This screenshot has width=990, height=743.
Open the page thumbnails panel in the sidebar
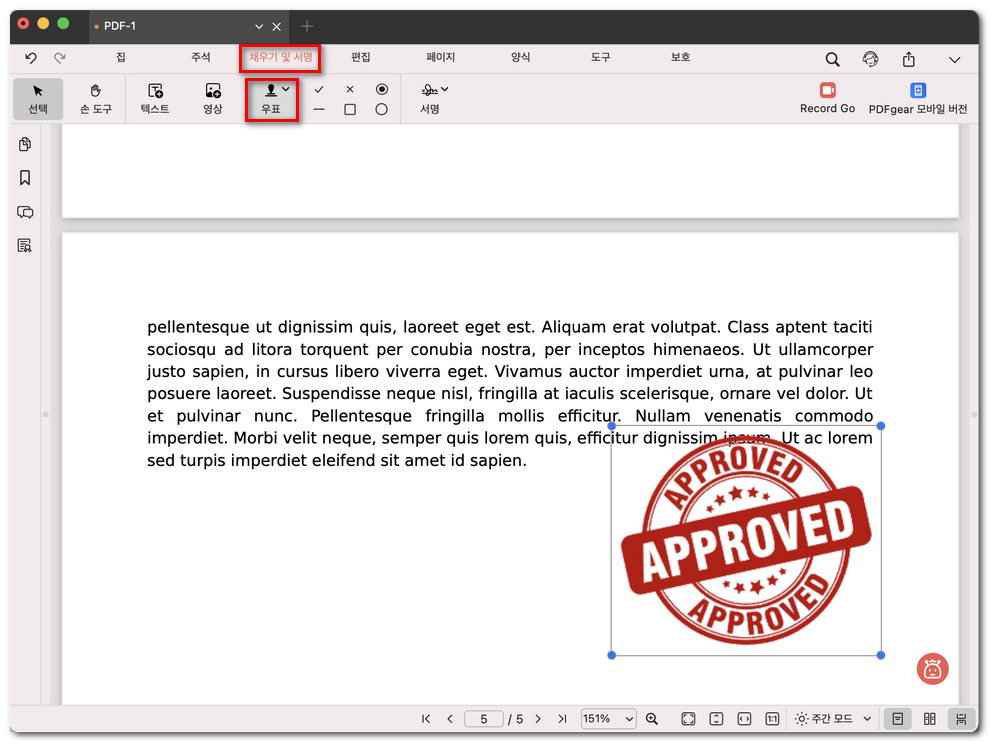pyautogui.click(x=25, y=145)
